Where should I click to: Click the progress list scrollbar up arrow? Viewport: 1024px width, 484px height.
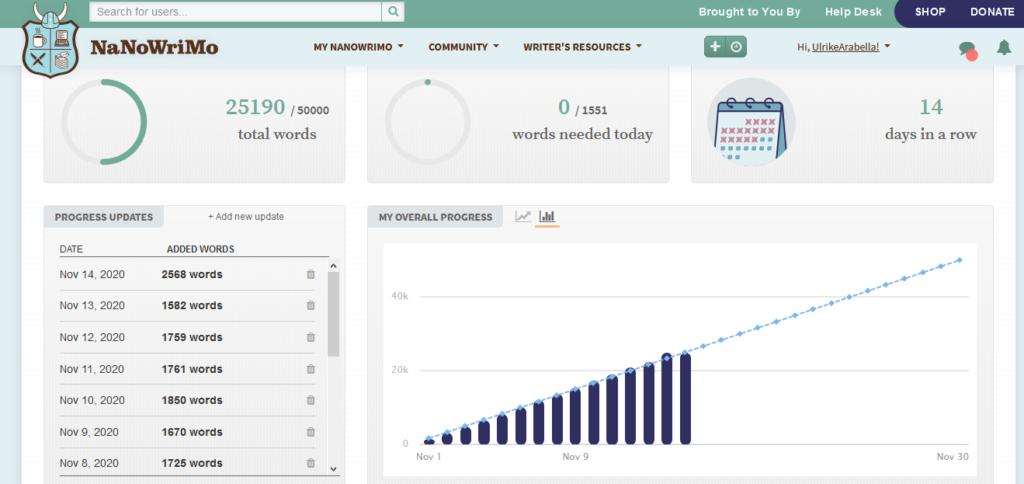pos(333,266)
